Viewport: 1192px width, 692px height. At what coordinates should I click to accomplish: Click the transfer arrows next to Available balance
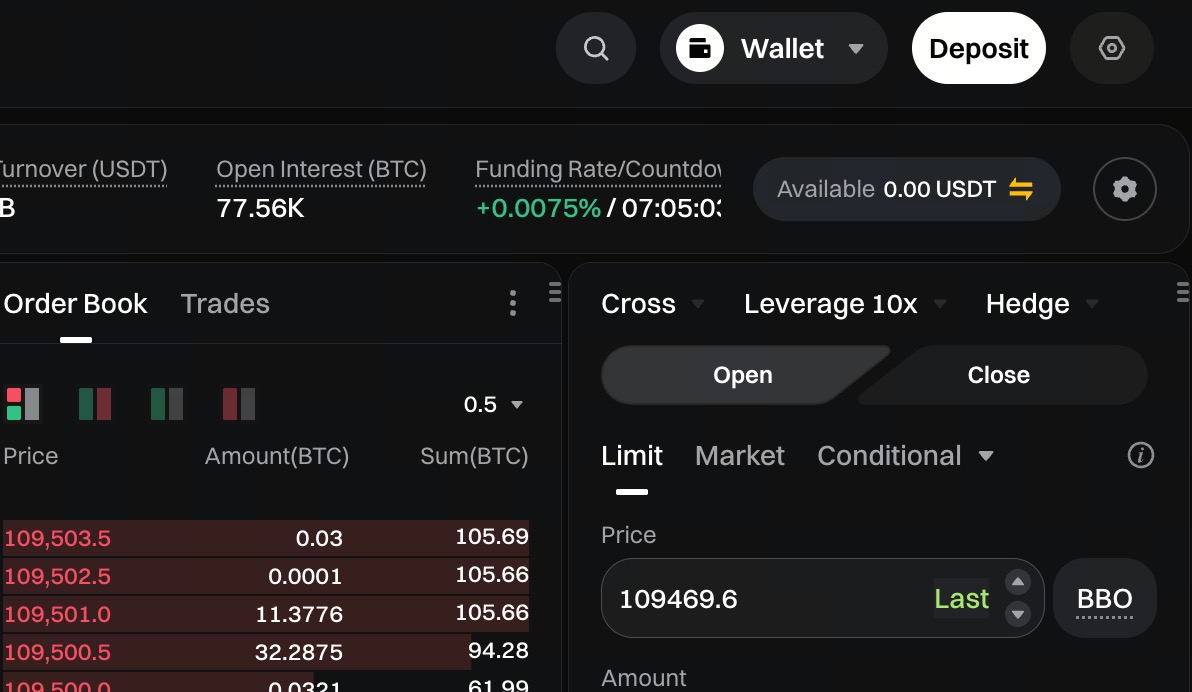tap(1021, 189)
